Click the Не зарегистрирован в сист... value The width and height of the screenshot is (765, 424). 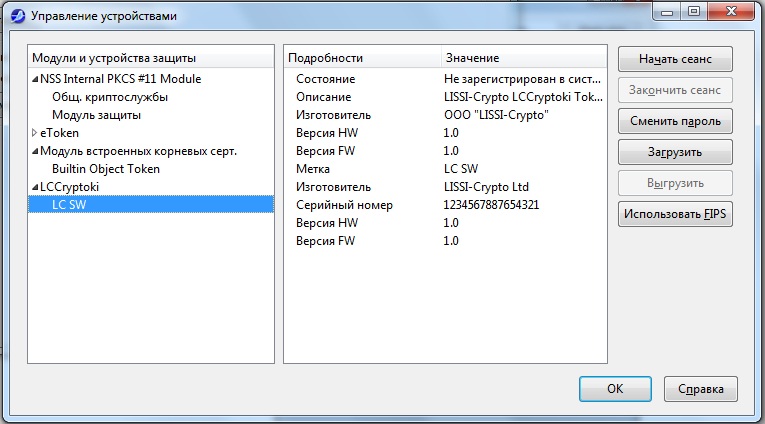click(x=523, y=79)
